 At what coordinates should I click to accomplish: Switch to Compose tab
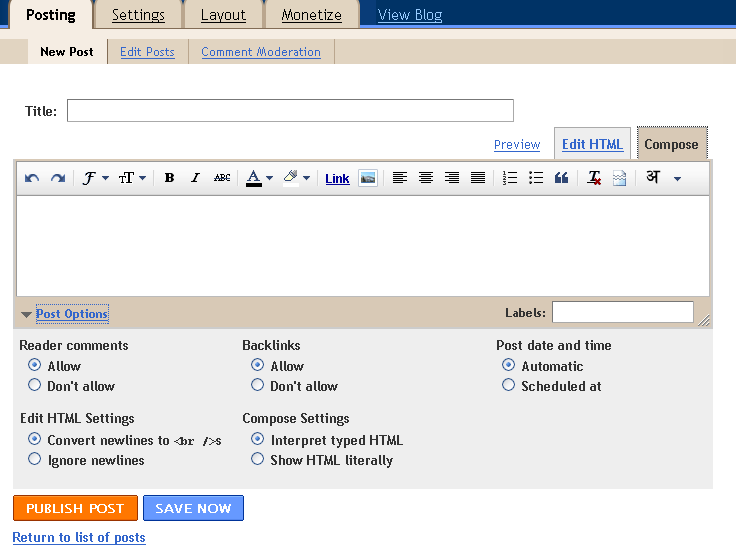click(671, 144)
